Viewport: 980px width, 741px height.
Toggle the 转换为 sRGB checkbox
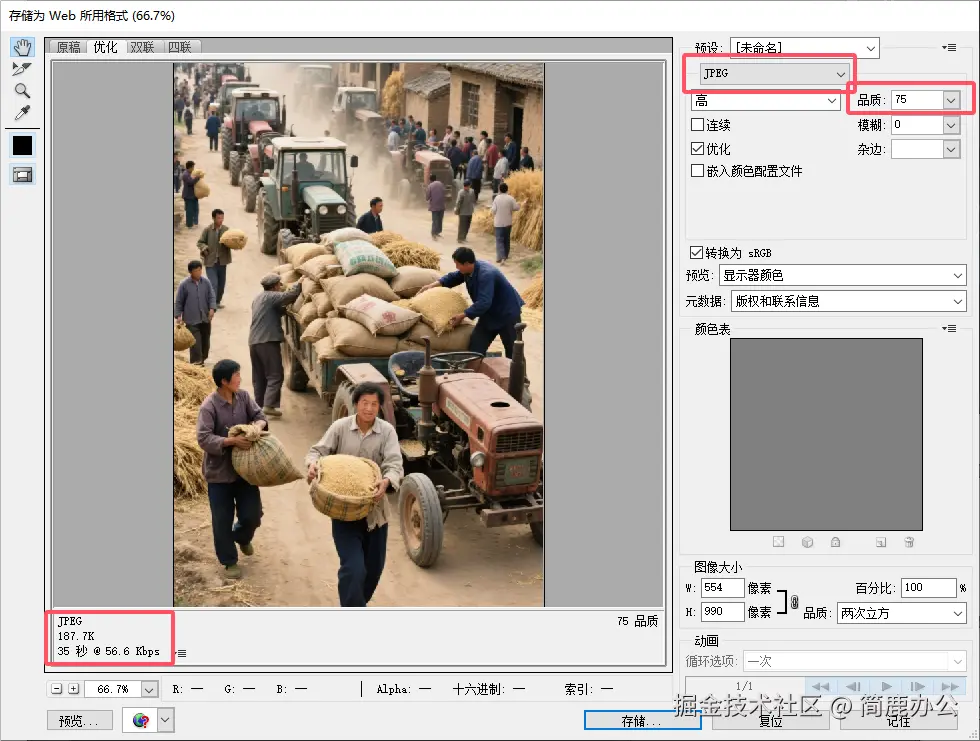(x=696, y=252)
